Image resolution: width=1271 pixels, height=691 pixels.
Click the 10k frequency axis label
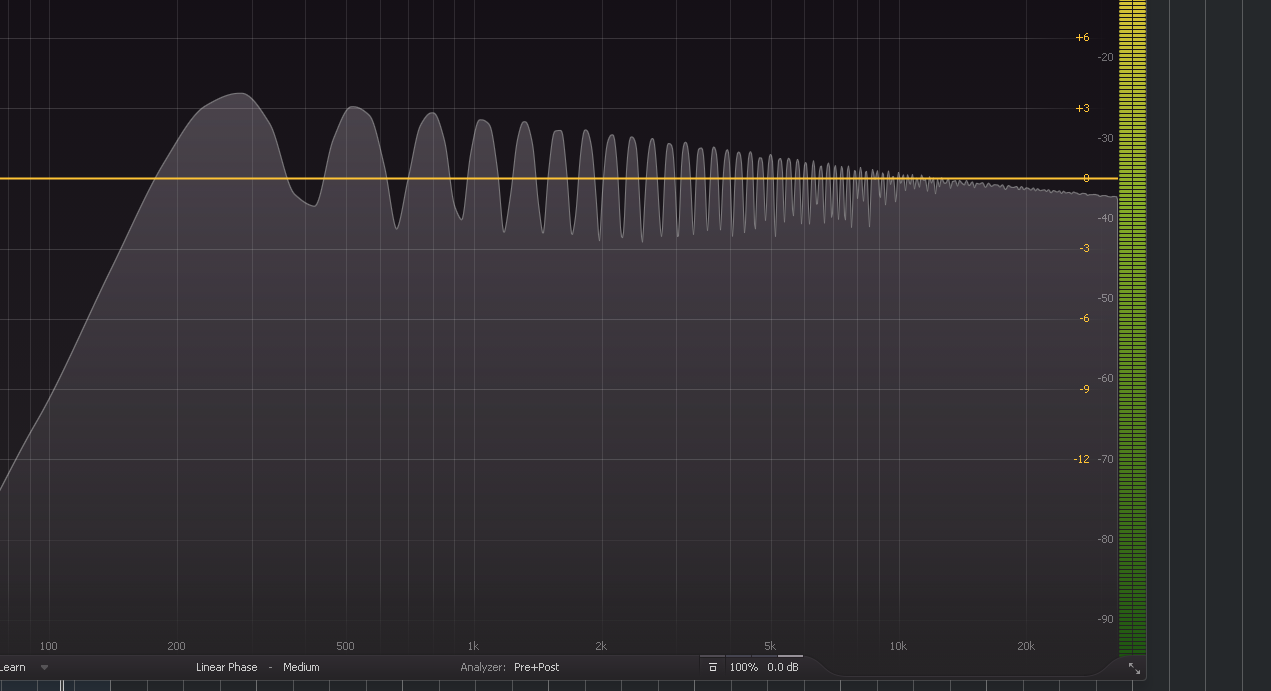(898, 646)
